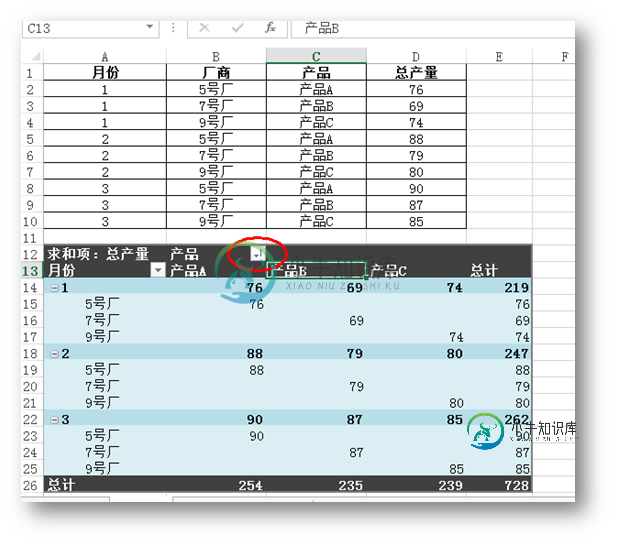Select column C header

click(316, 56)
